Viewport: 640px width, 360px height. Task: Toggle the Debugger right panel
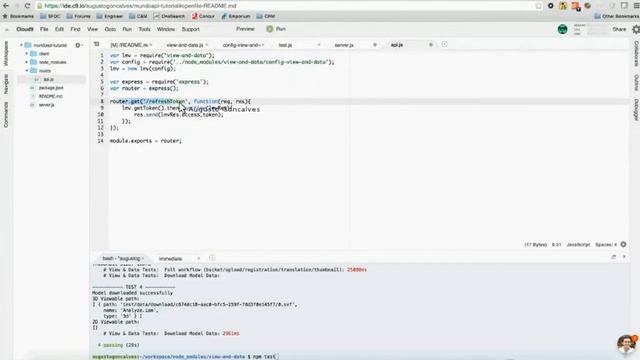tap(636, 109)
